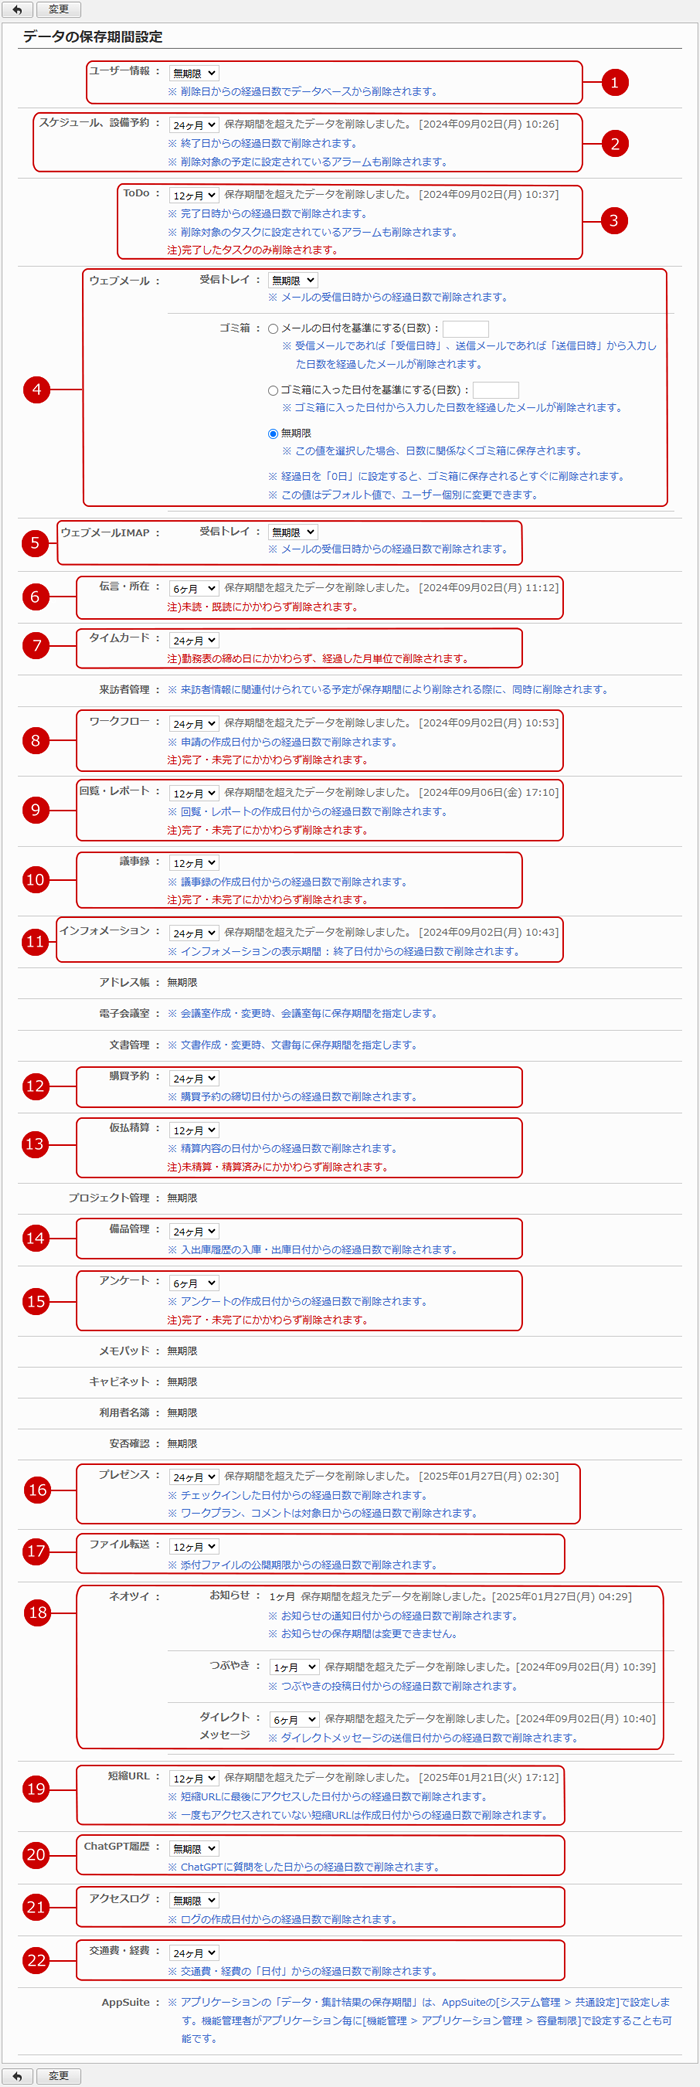Click the メモパッド label
Screen dimensions: 700x2087
click(x=124, y=1351)
